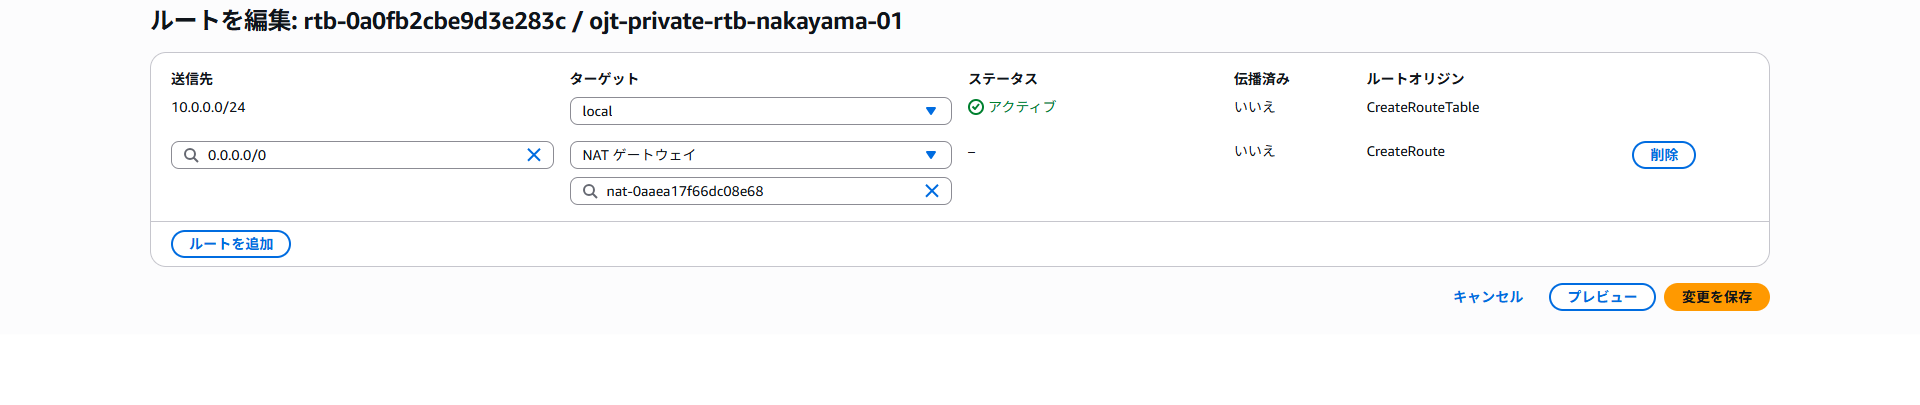The image size is (1920, 405).
Task: Click the search icon in NAT ID field
Action: click(590, 191)
